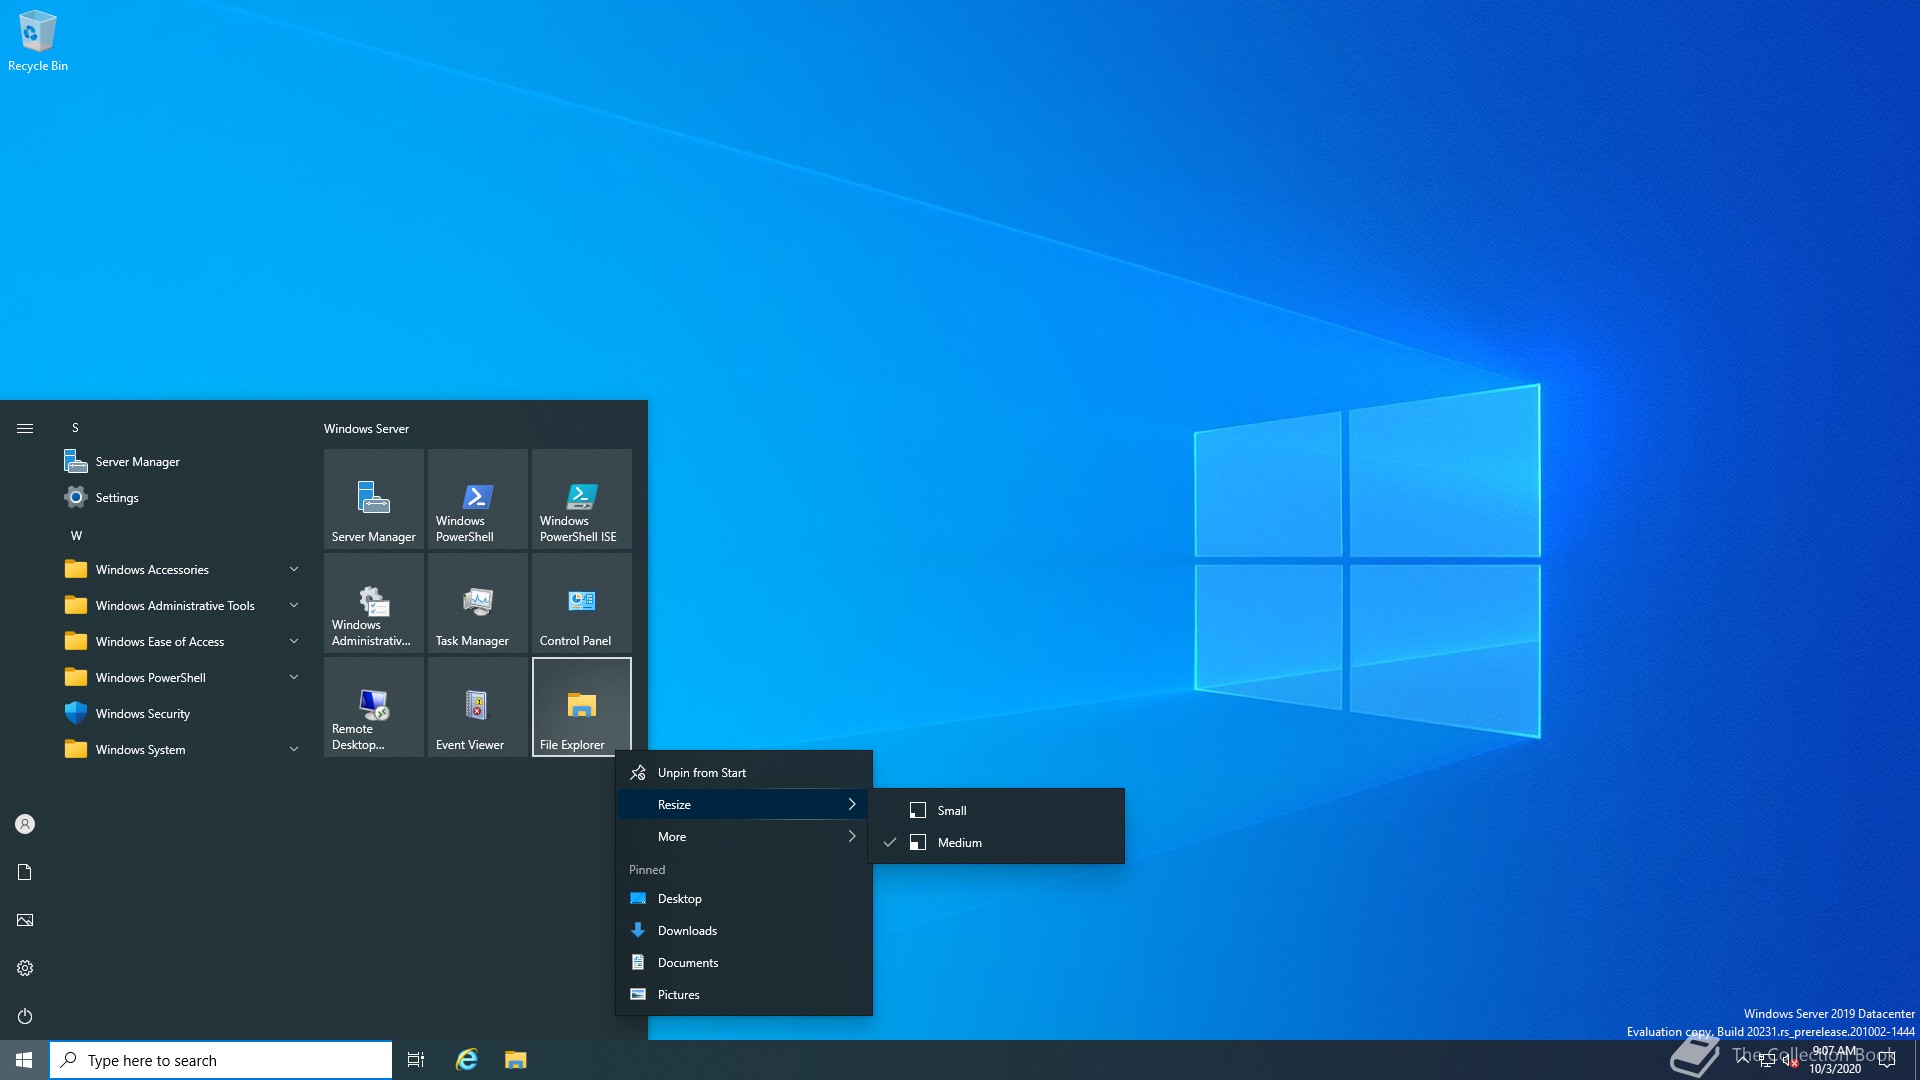Open the Windows PowerShell ISE tile
This screenshot has height=1080, width=1920.
(x=582, y=498)
